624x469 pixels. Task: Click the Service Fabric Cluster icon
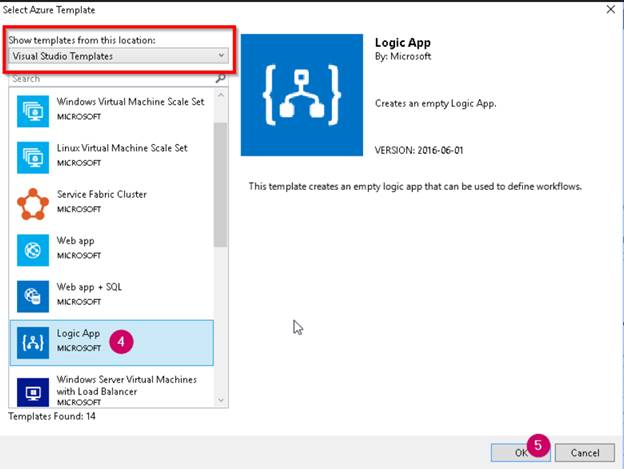coord(33,204)
